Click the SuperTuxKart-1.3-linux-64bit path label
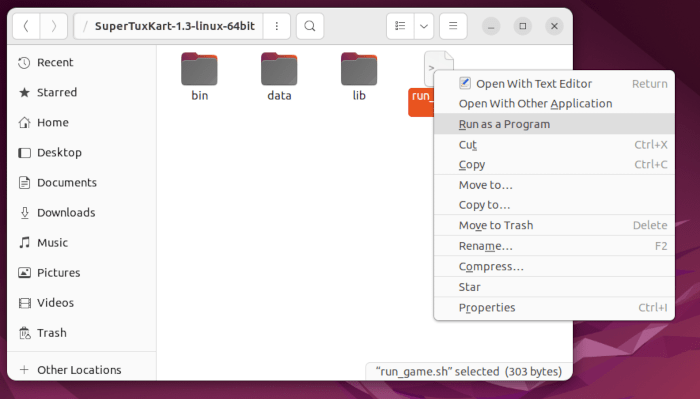Viewport: 700px width, 399px height. tap(175, 26)
